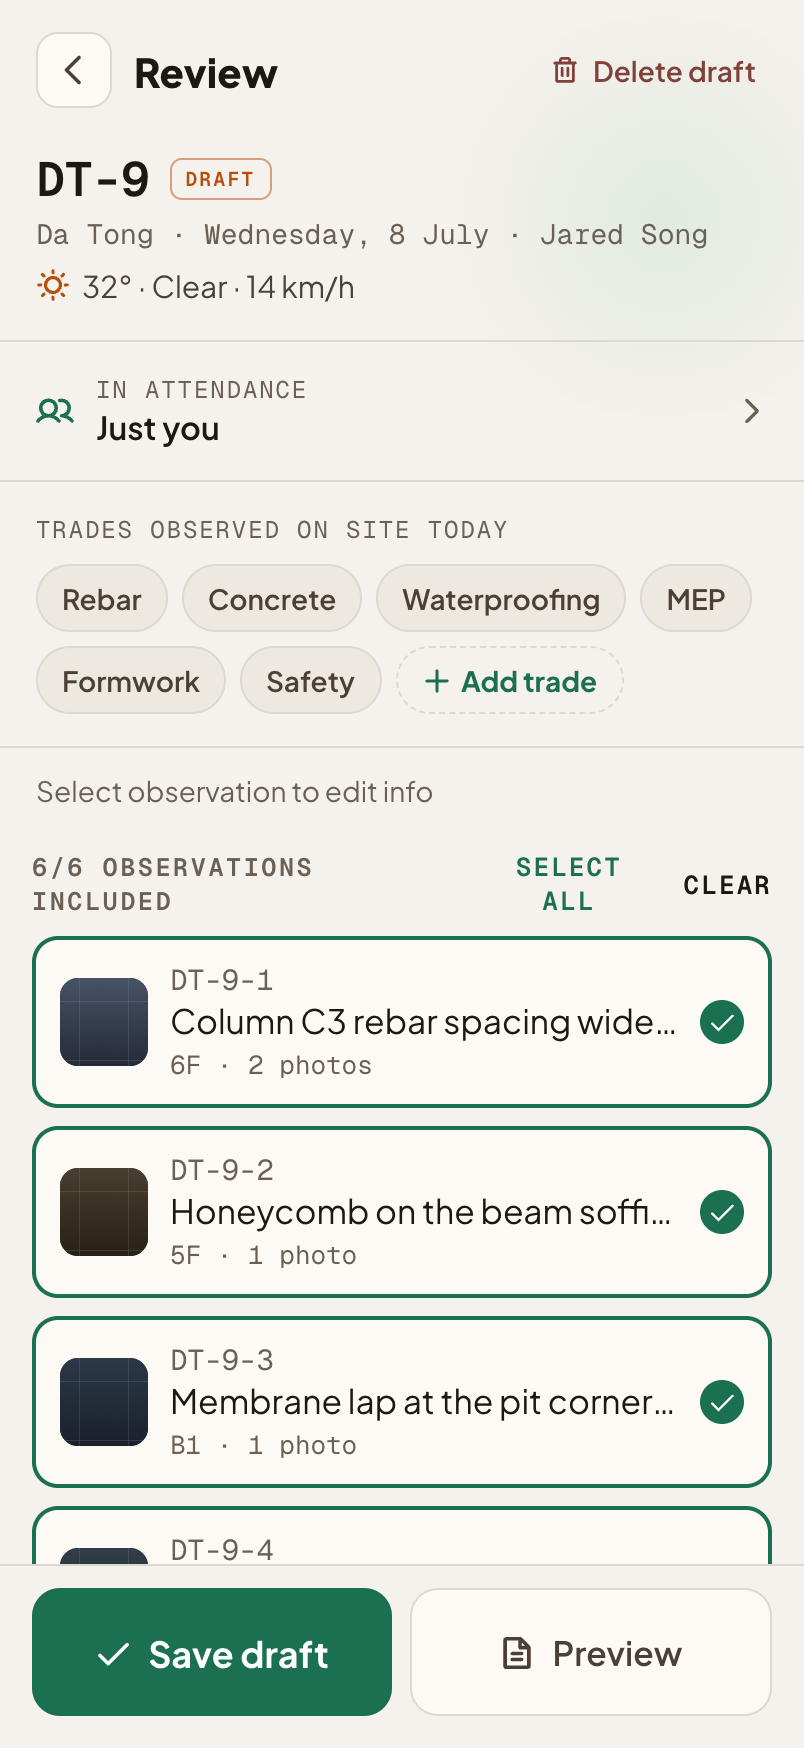Click the Select All link

point(568,884)
